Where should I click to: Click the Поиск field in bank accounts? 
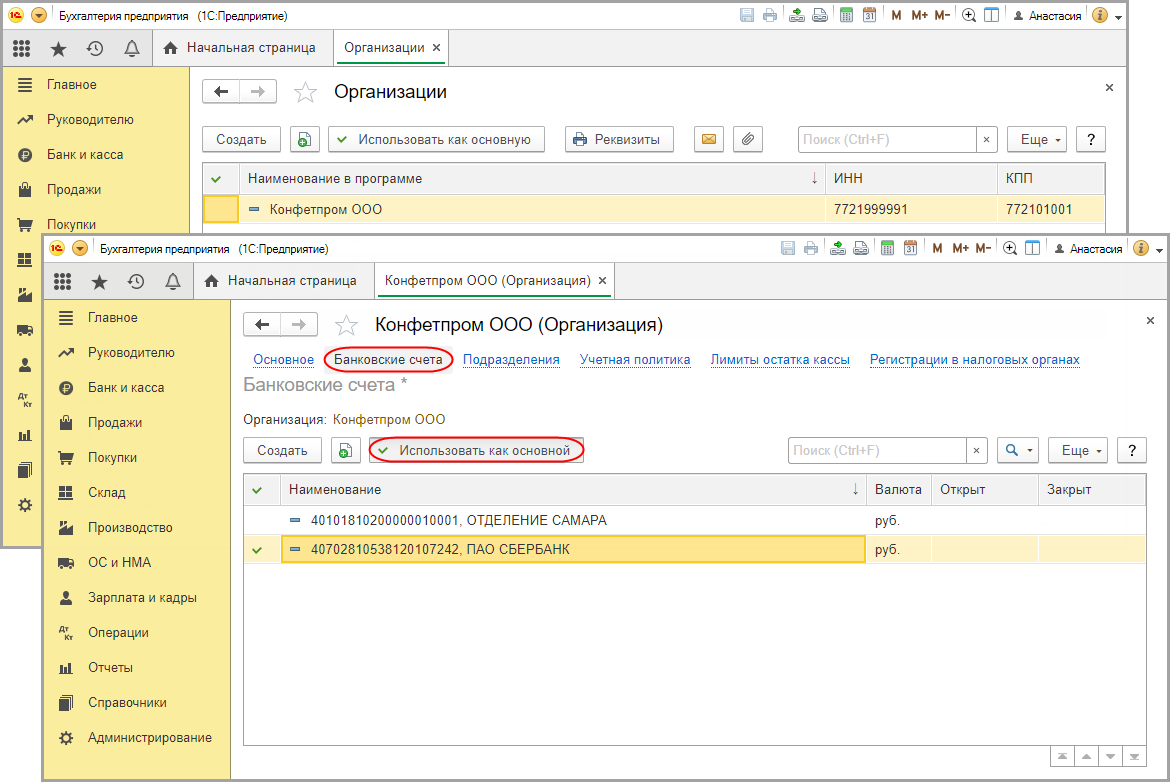876,451
